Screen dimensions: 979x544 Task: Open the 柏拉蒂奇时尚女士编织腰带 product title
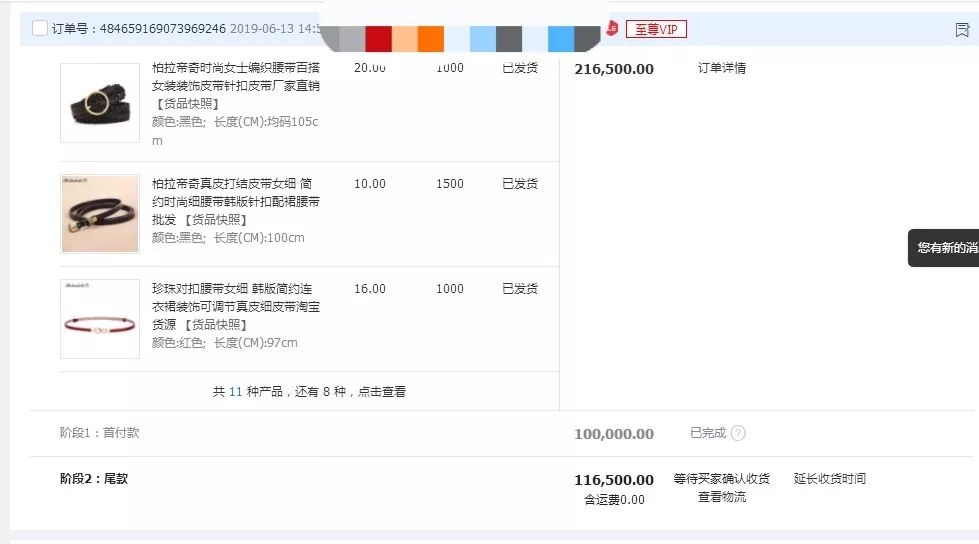[x=235, y=77]
